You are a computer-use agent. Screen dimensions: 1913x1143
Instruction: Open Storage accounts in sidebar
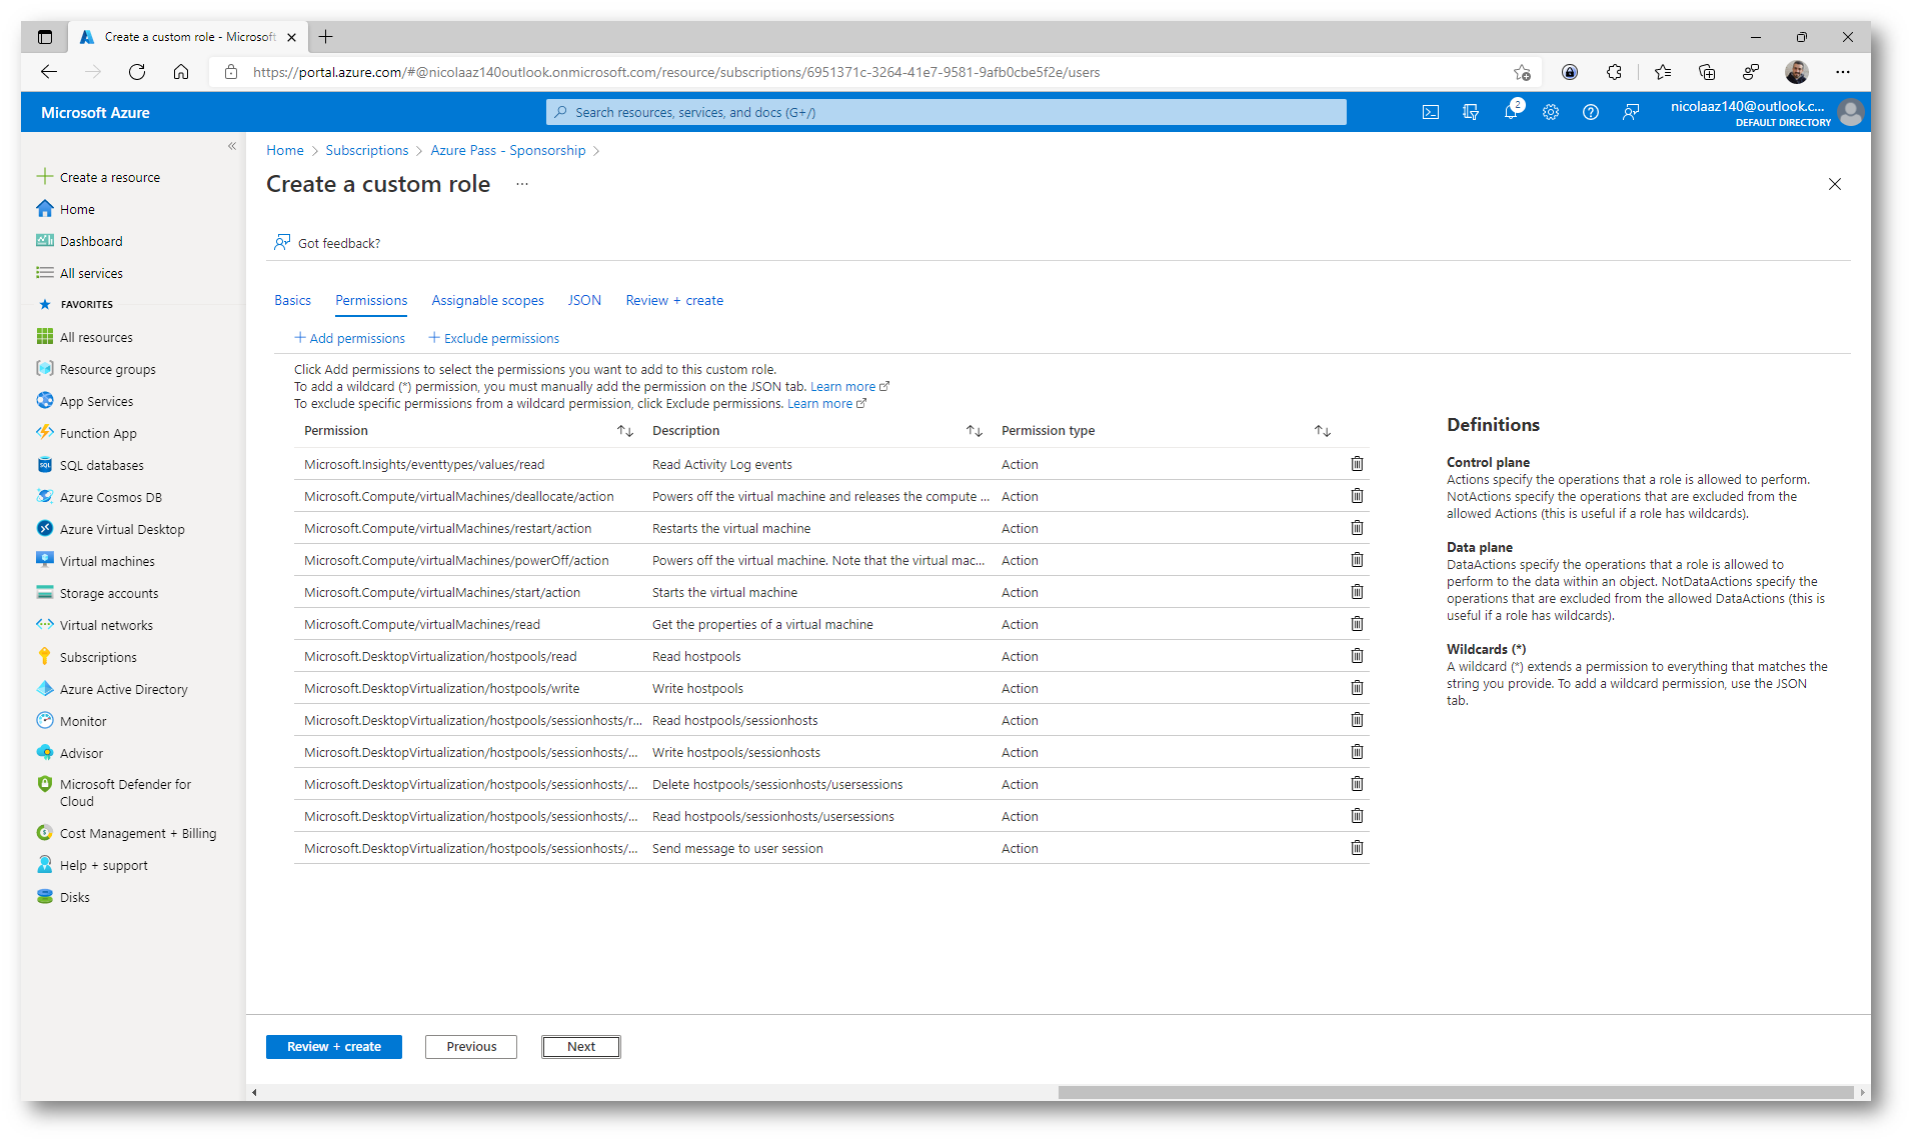[x=109, y=593]
